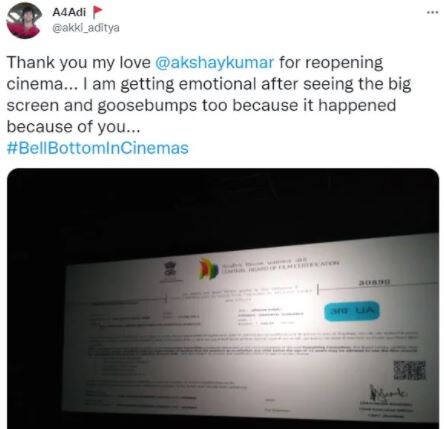This screenshot has height=429, width=444.
Task: Click the QR code in the certificate photo
Action: point(409,370)
